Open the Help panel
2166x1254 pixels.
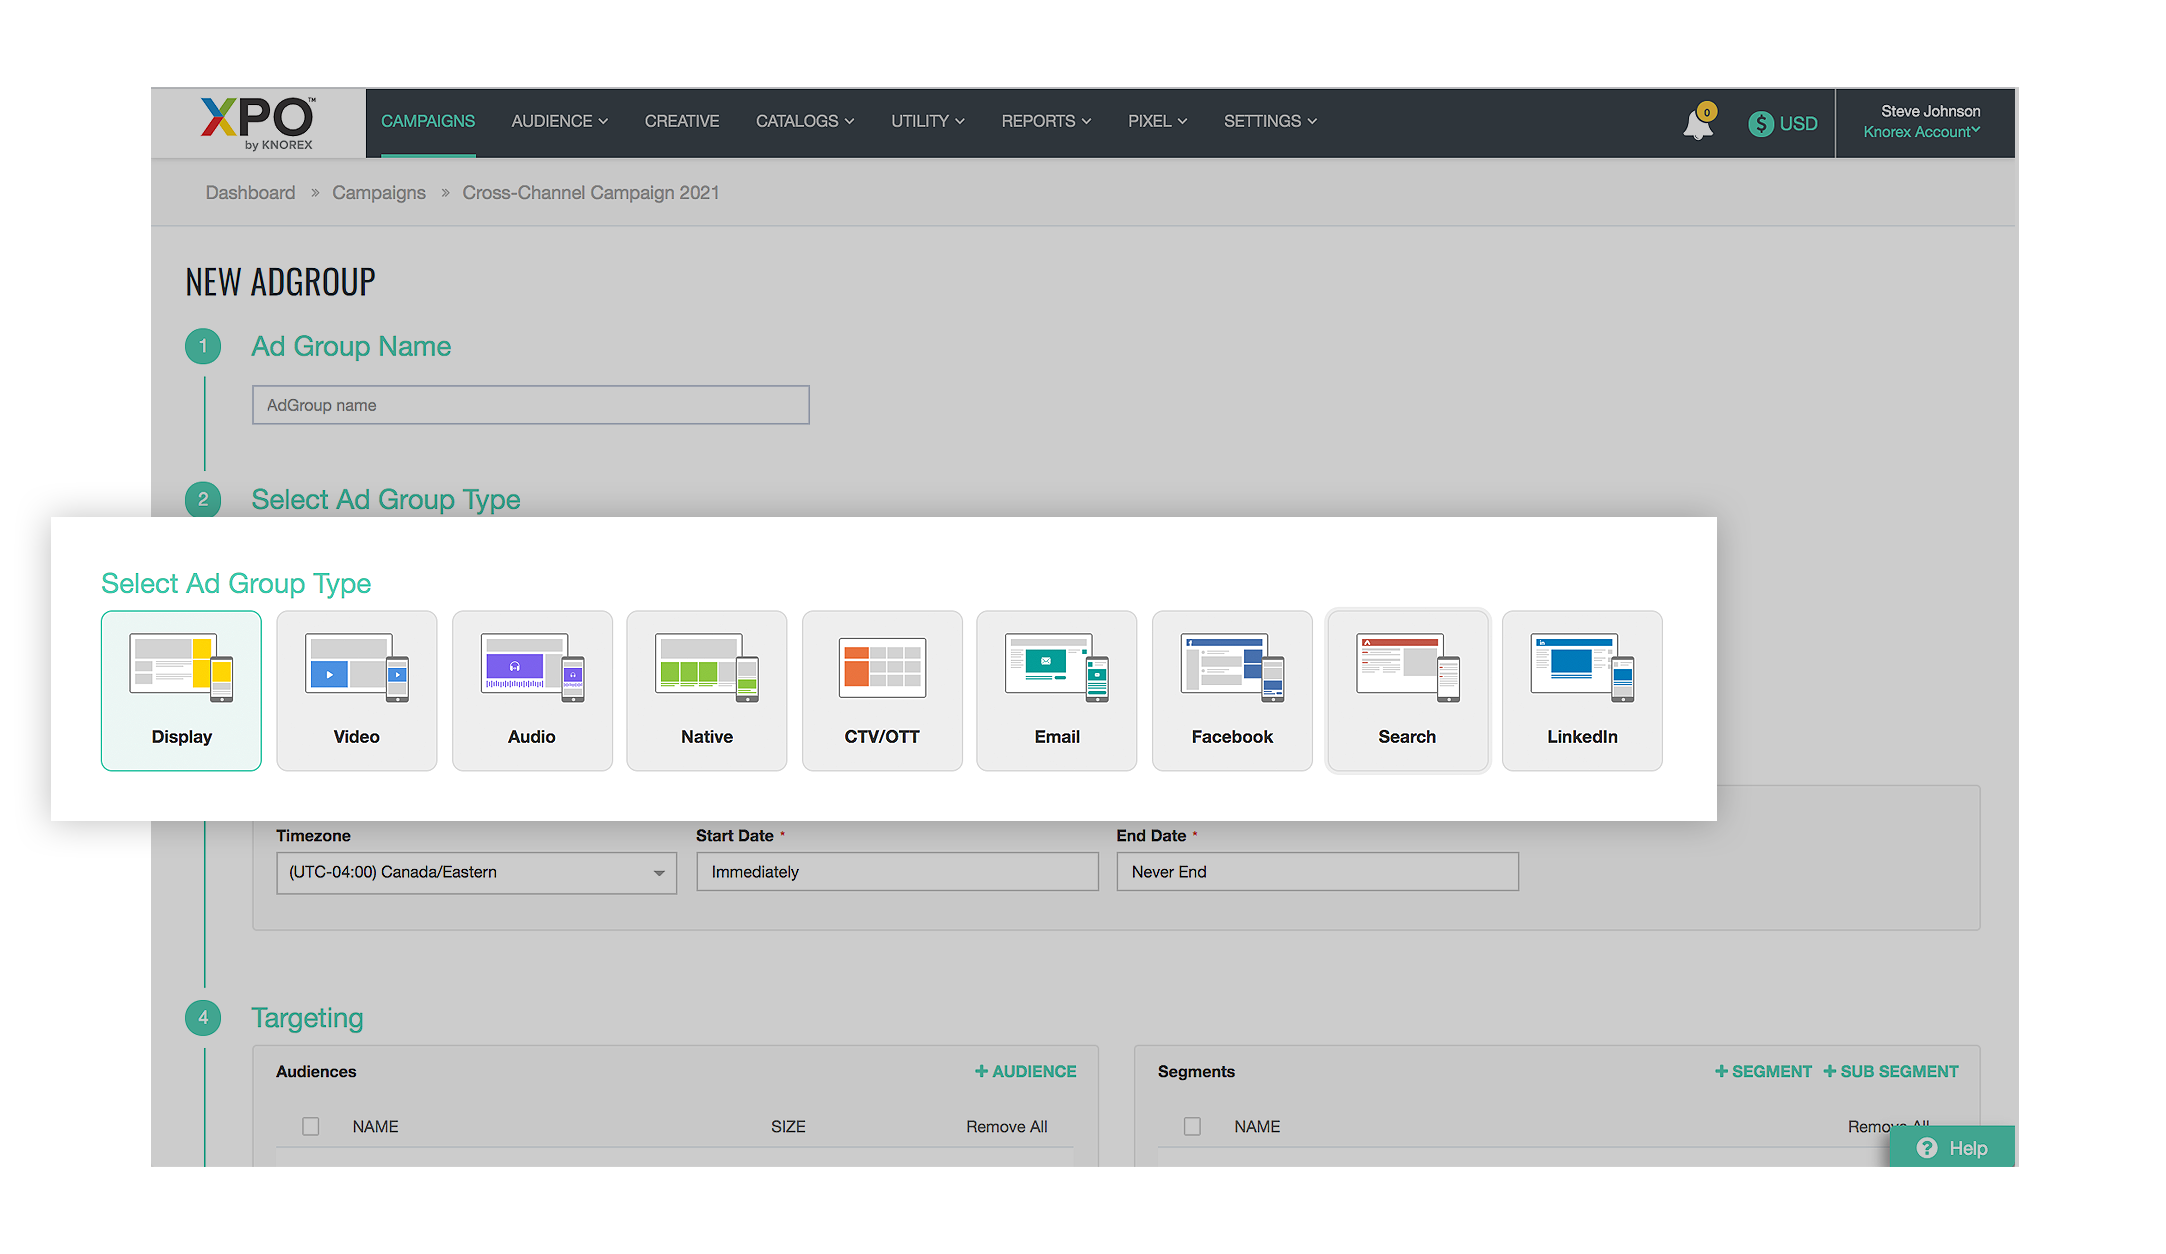click(1951, 1148)
